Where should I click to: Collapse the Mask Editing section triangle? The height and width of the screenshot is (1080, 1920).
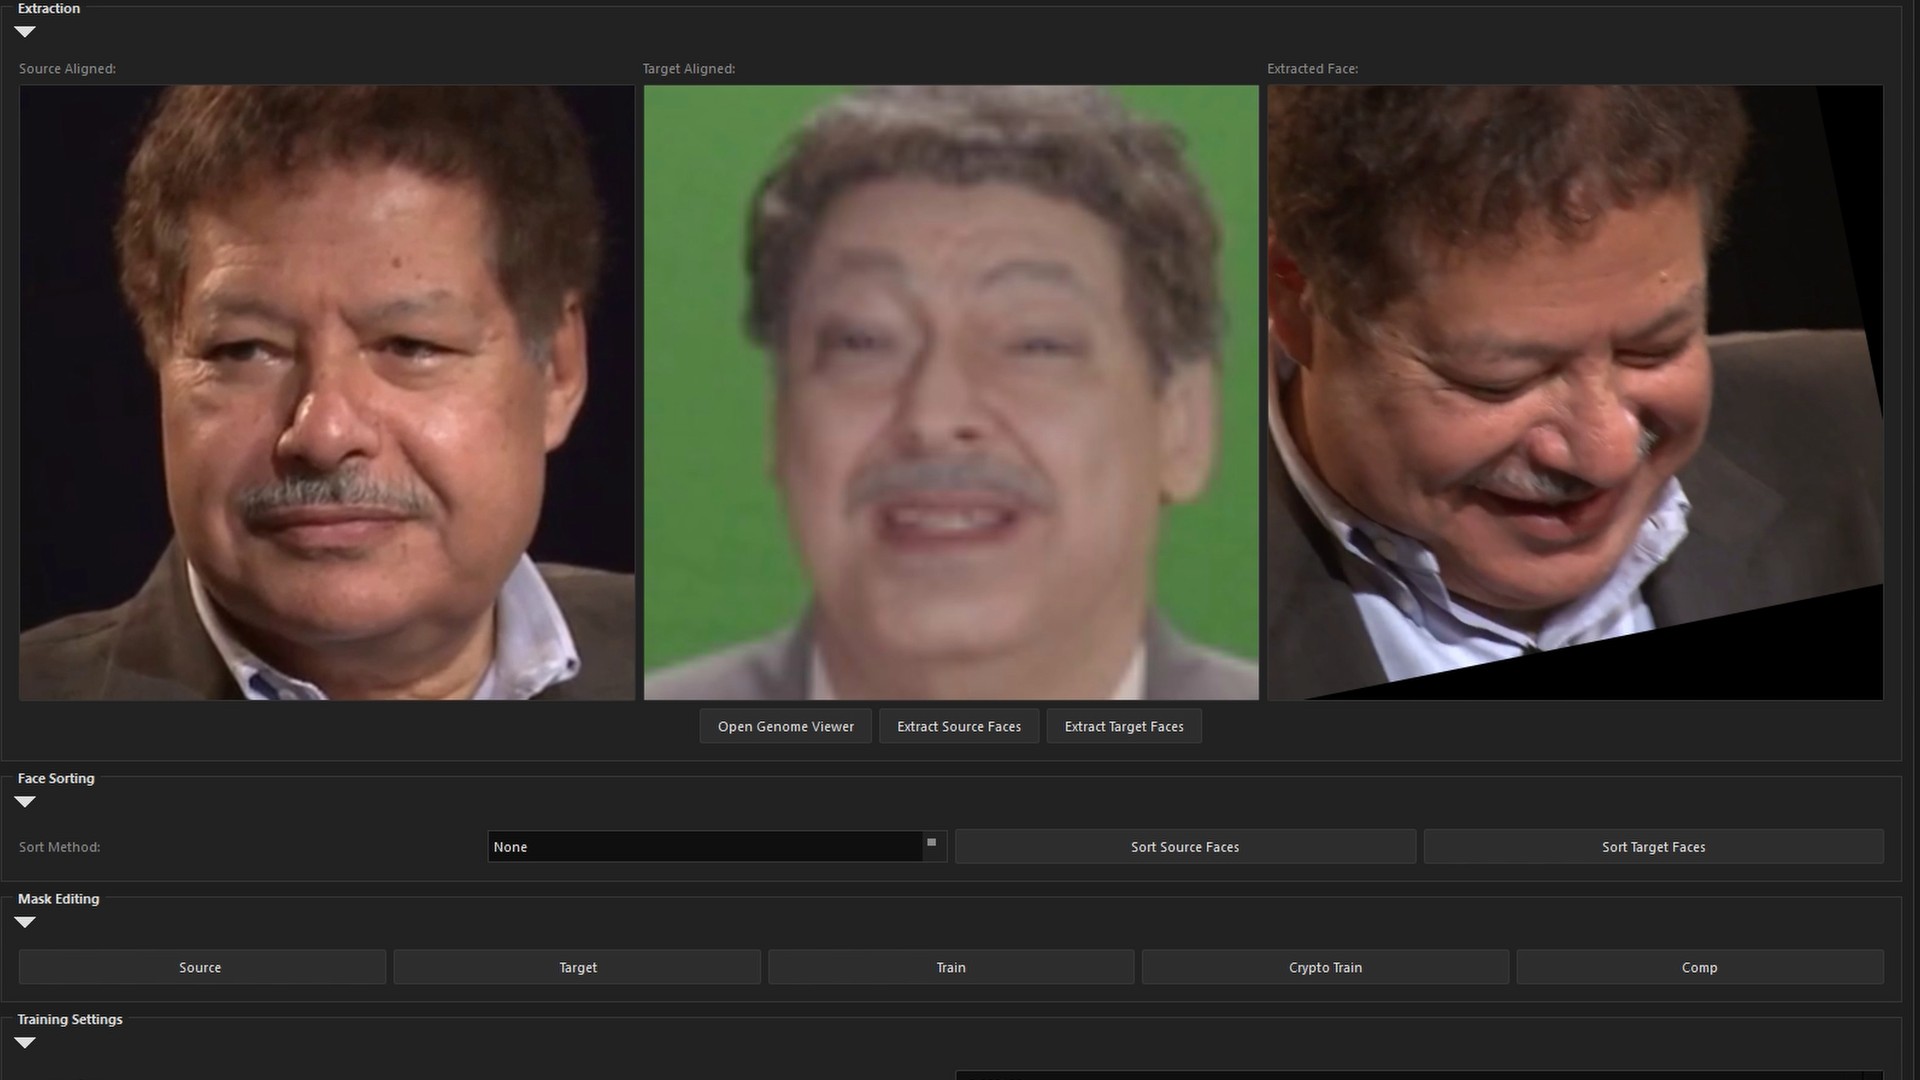click(25, 922)
